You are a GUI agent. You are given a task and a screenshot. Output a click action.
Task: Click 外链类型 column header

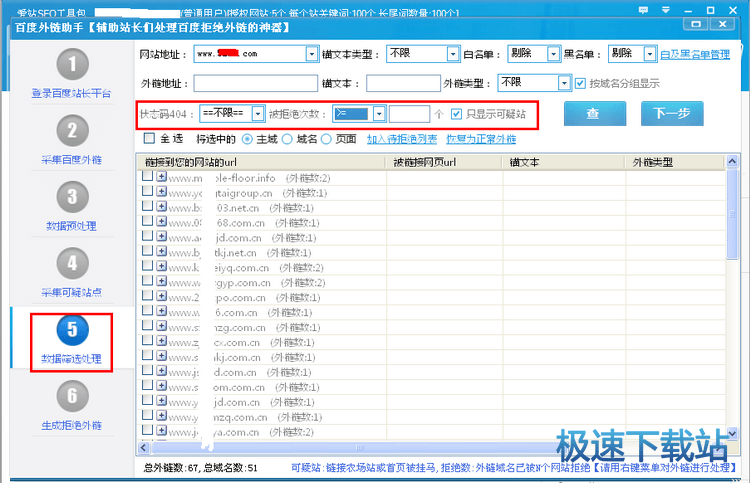pyautogui.click(x=675, y=163)
